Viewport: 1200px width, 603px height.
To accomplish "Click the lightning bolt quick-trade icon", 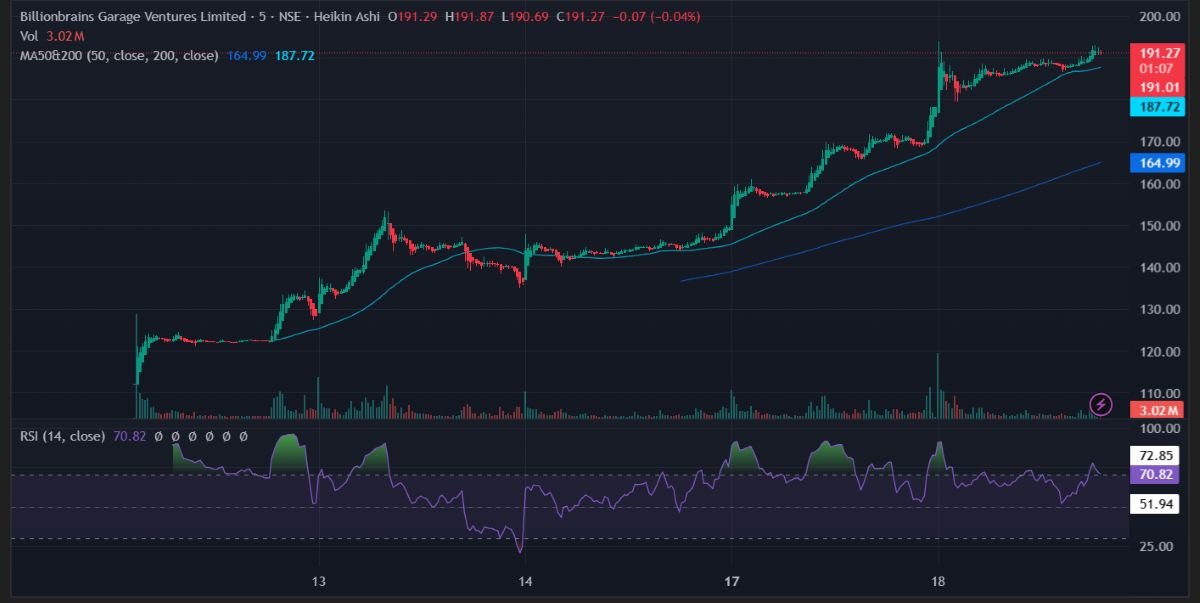I will coord(1100,404).
